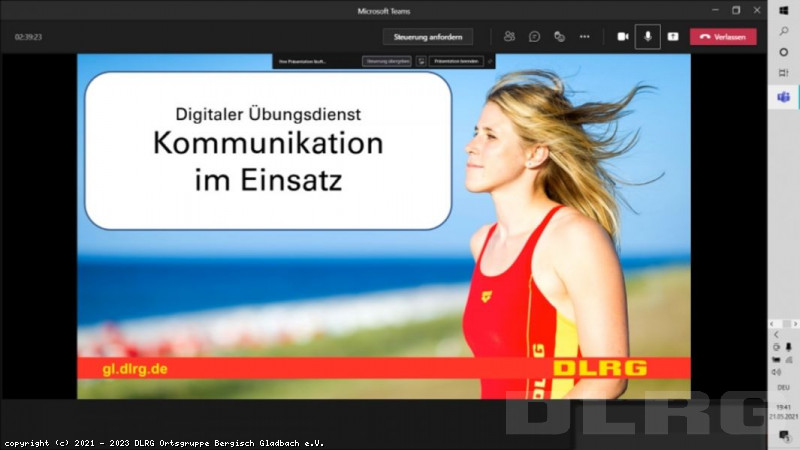
Task: Click the network signal tray icon
Action: click(x=789, y=360)
